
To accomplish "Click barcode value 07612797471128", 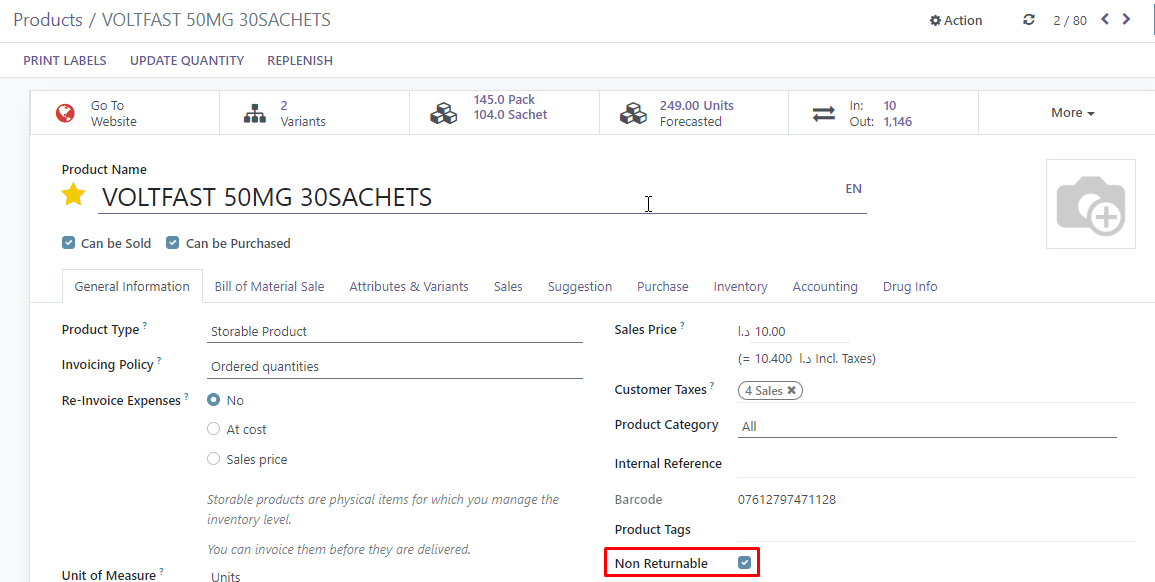I will (x=787, y=499).
